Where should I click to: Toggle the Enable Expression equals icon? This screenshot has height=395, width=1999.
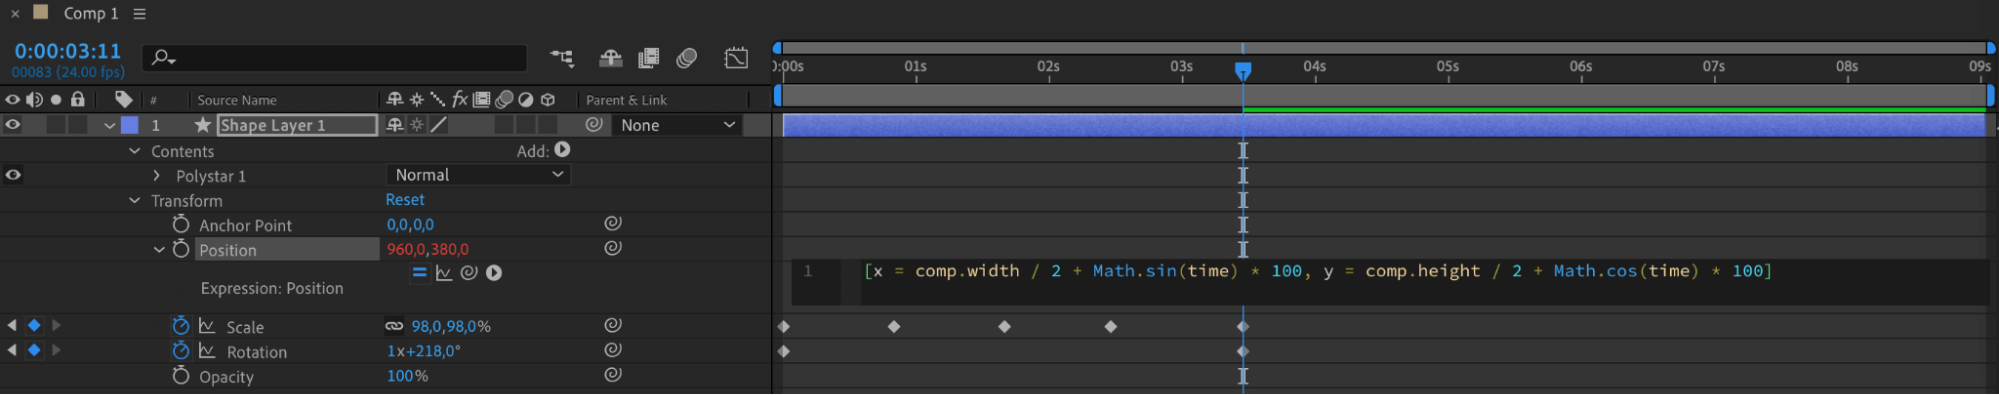click(419, 273)
